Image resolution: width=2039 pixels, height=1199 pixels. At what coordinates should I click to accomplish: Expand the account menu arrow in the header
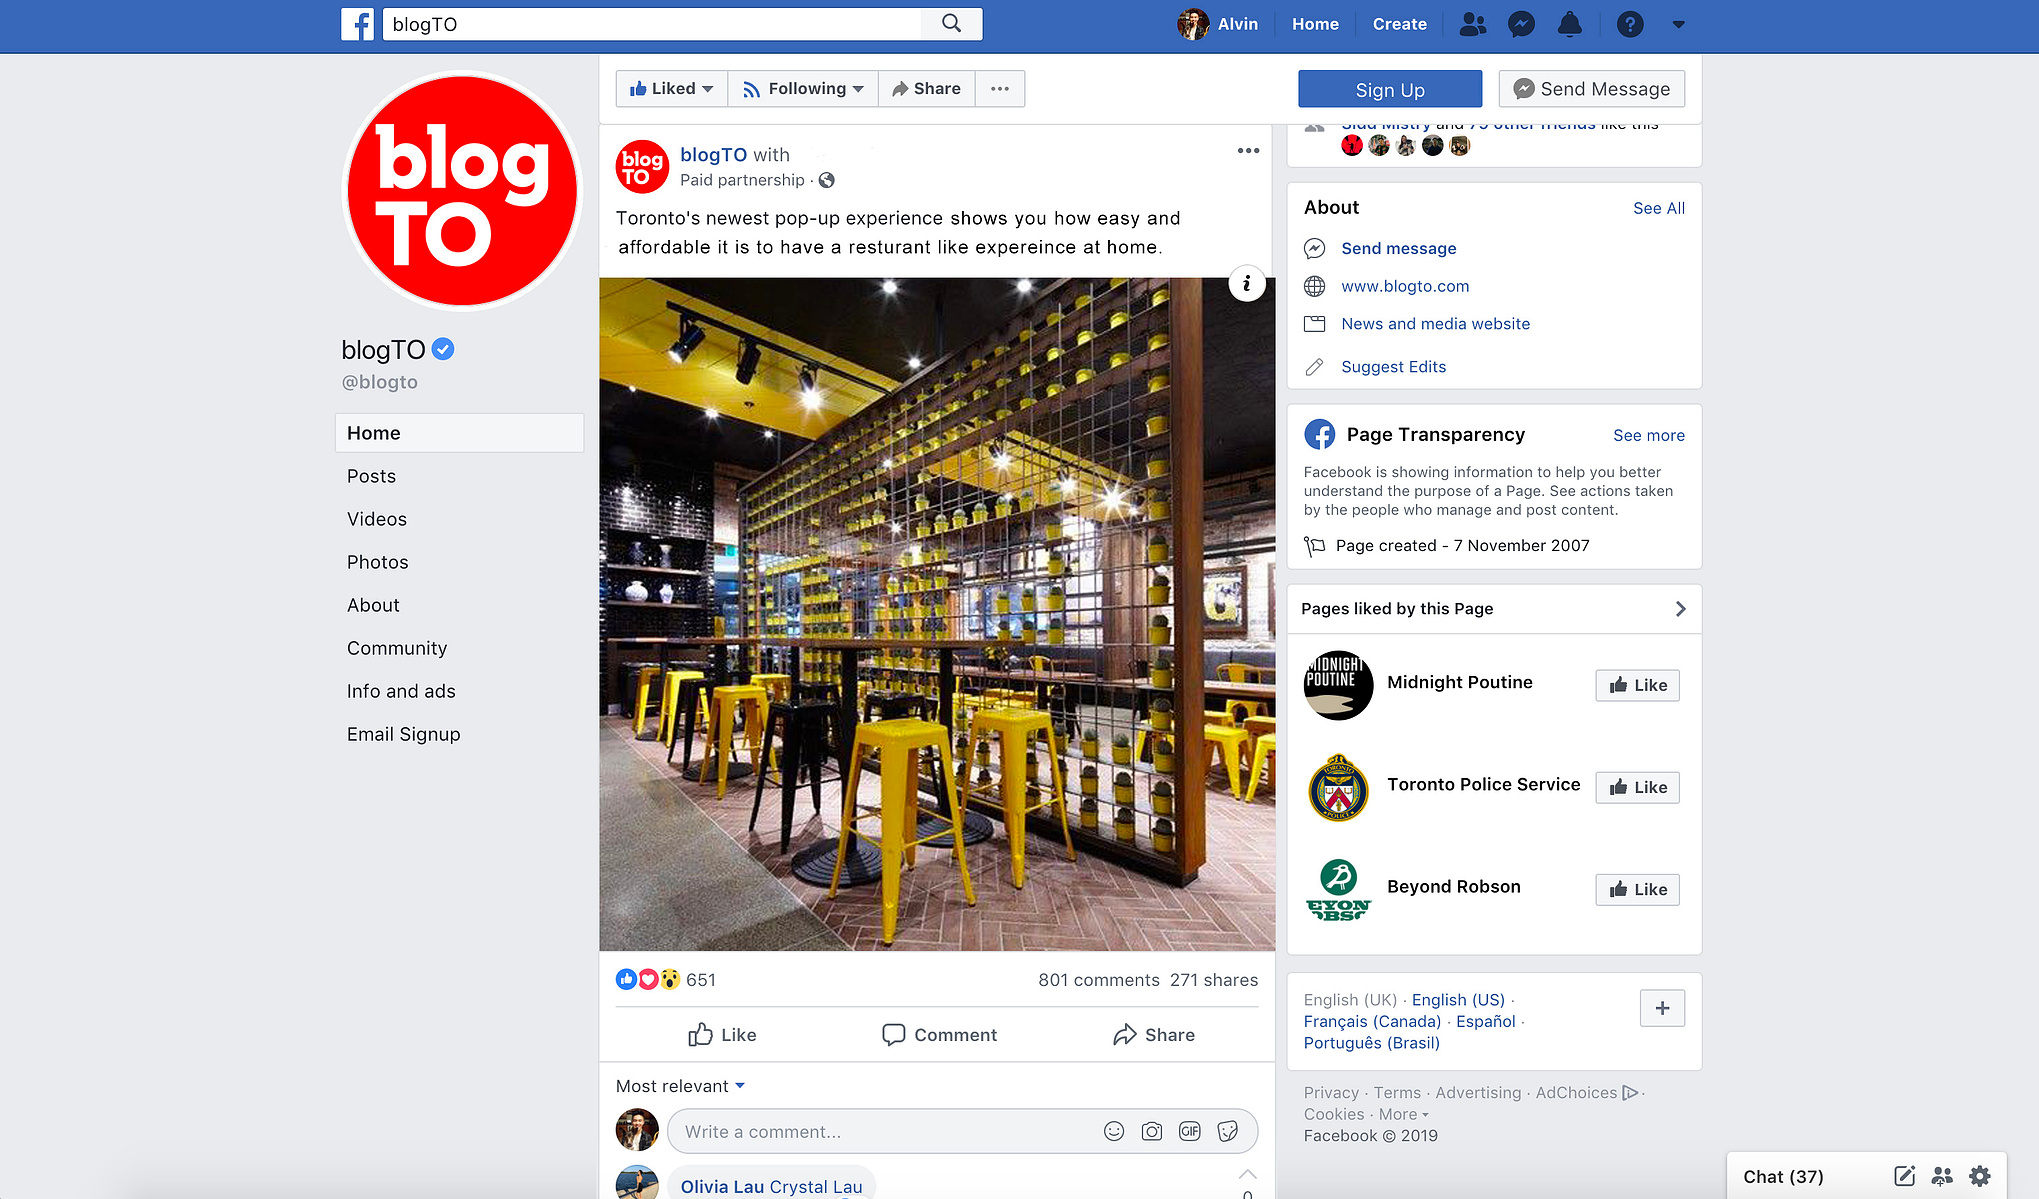(1679, 25)
